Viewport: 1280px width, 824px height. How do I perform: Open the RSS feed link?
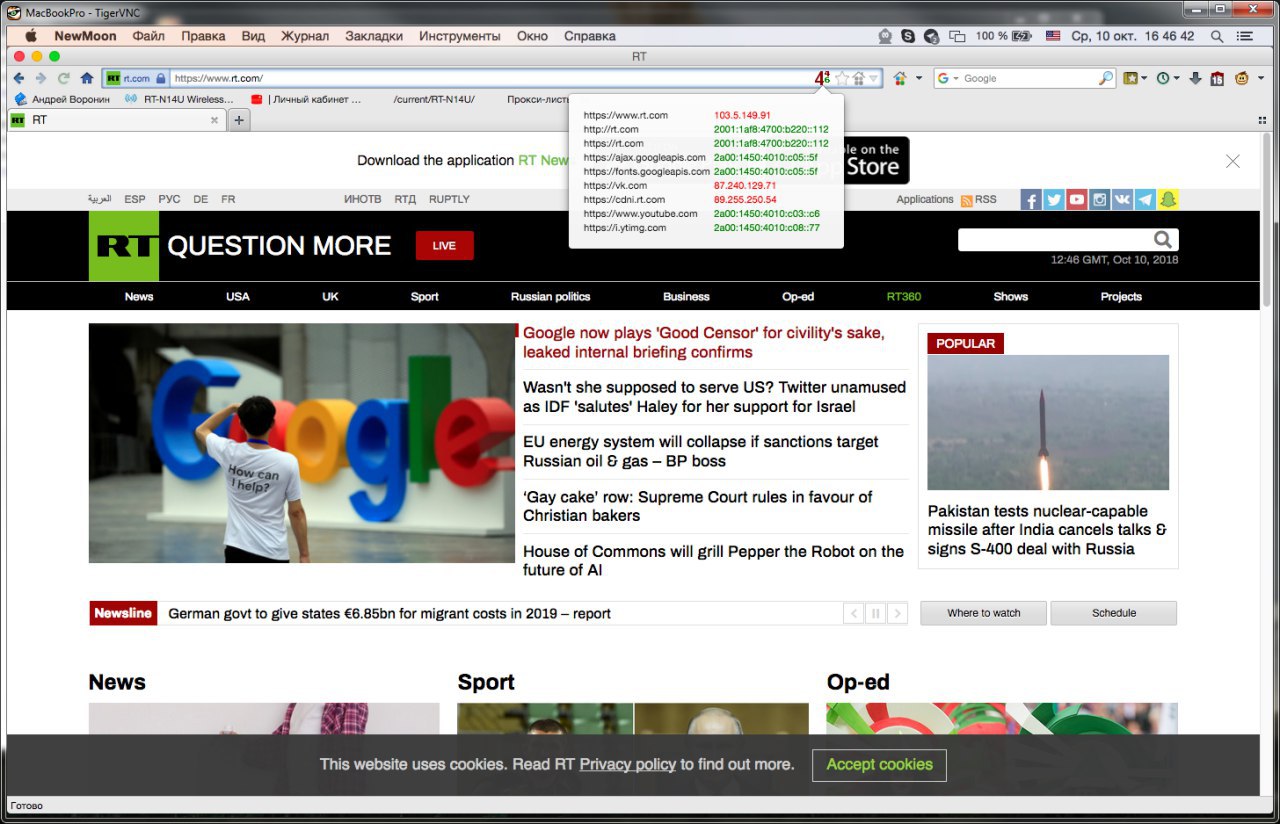point(979,199)
